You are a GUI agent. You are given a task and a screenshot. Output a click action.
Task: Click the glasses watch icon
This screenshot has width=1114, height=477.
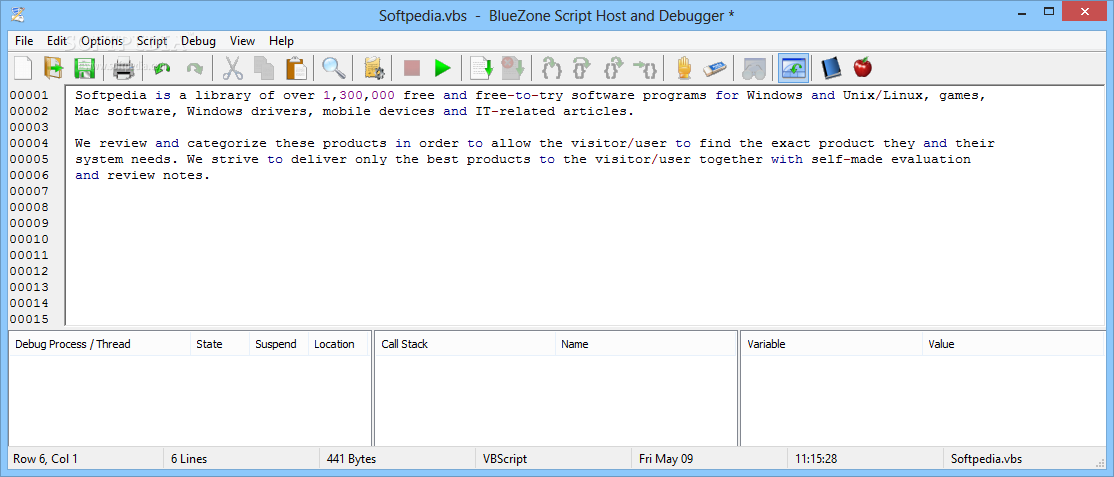click(x=754, y=68)
